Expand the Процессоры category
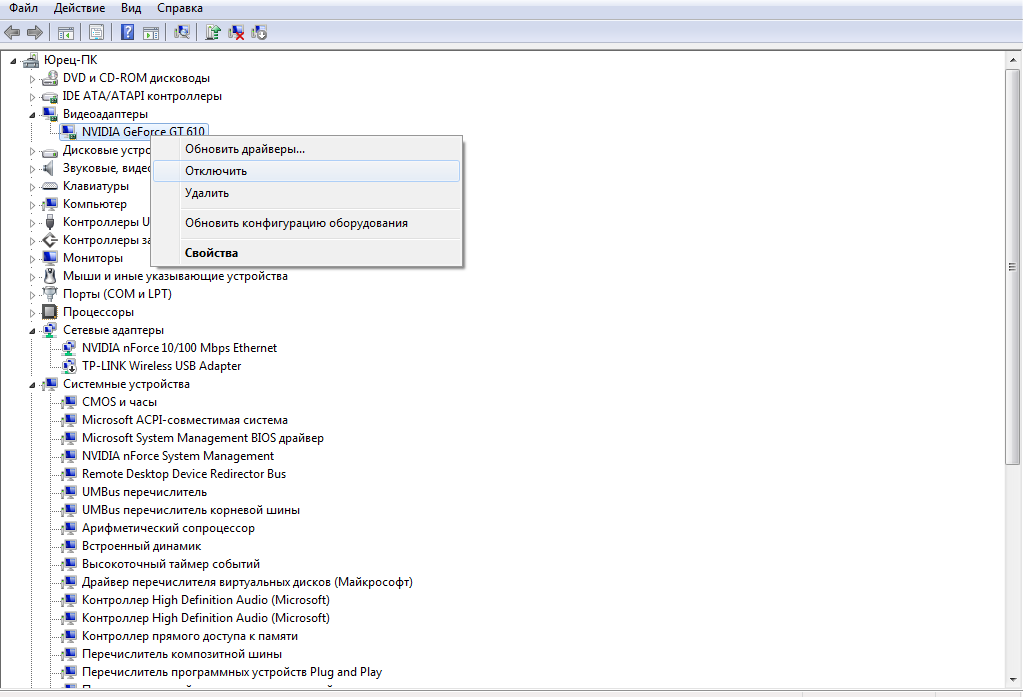The image size is (1027, 697). coord(33,312)
